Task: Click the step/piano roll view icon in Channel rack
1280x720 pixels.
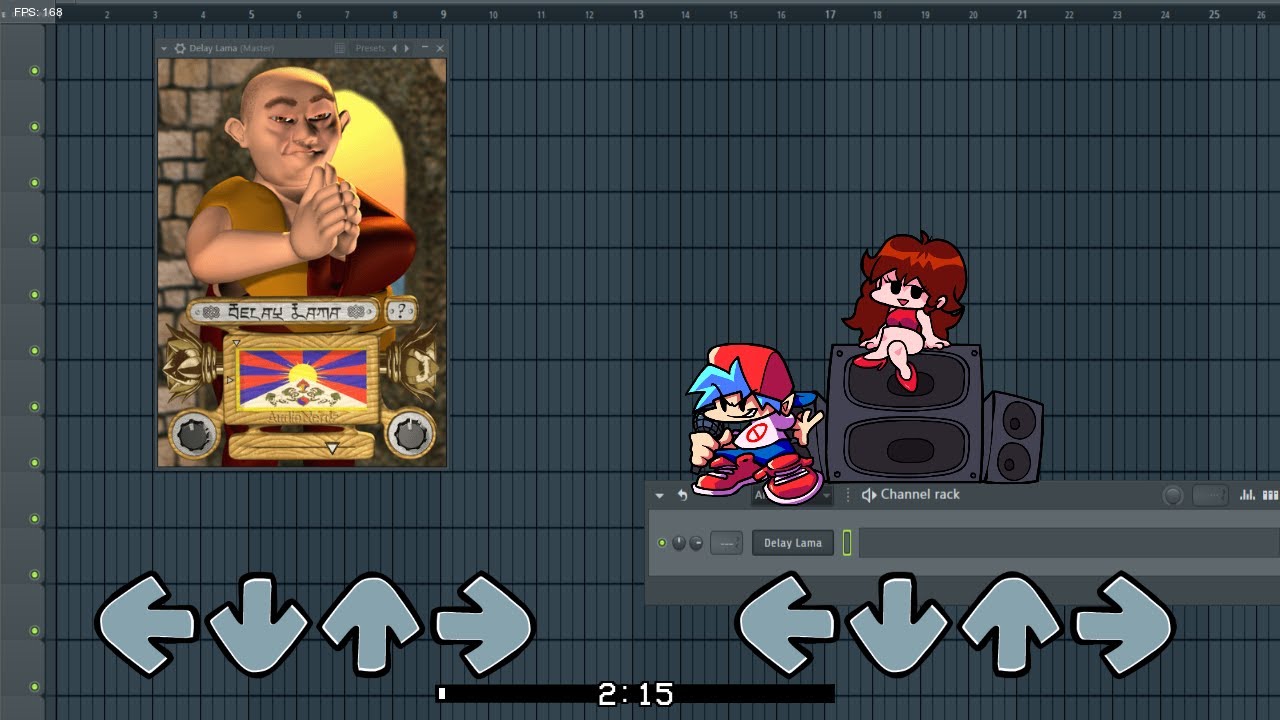Action: (x=1271, y=494)
